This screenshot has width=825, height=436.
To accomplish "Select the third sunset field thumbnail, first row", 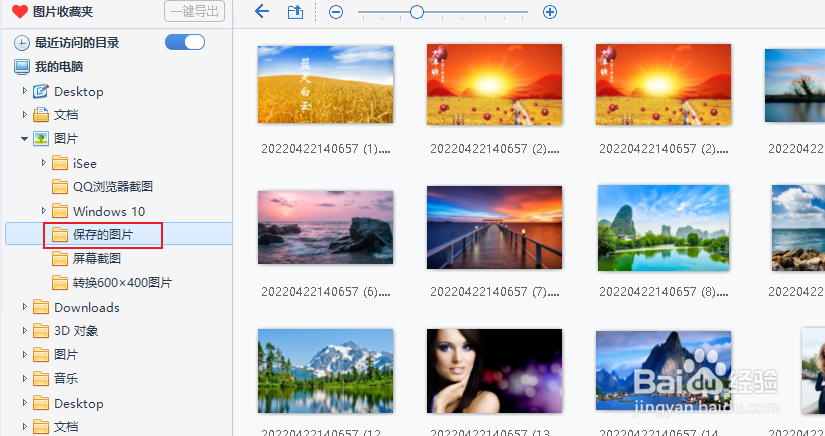I will [663, 84].
